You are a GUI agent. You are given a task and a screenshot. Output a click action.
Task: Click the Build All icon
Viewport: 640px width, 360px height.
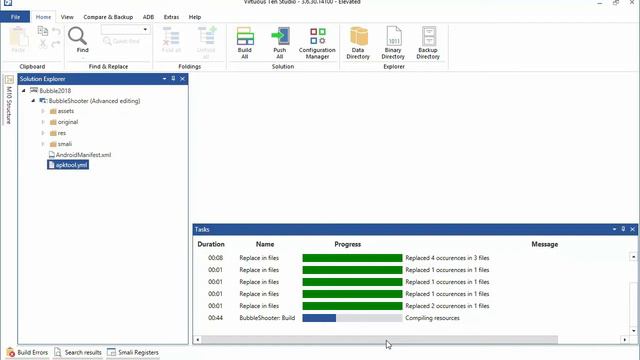tap(245, 43)
